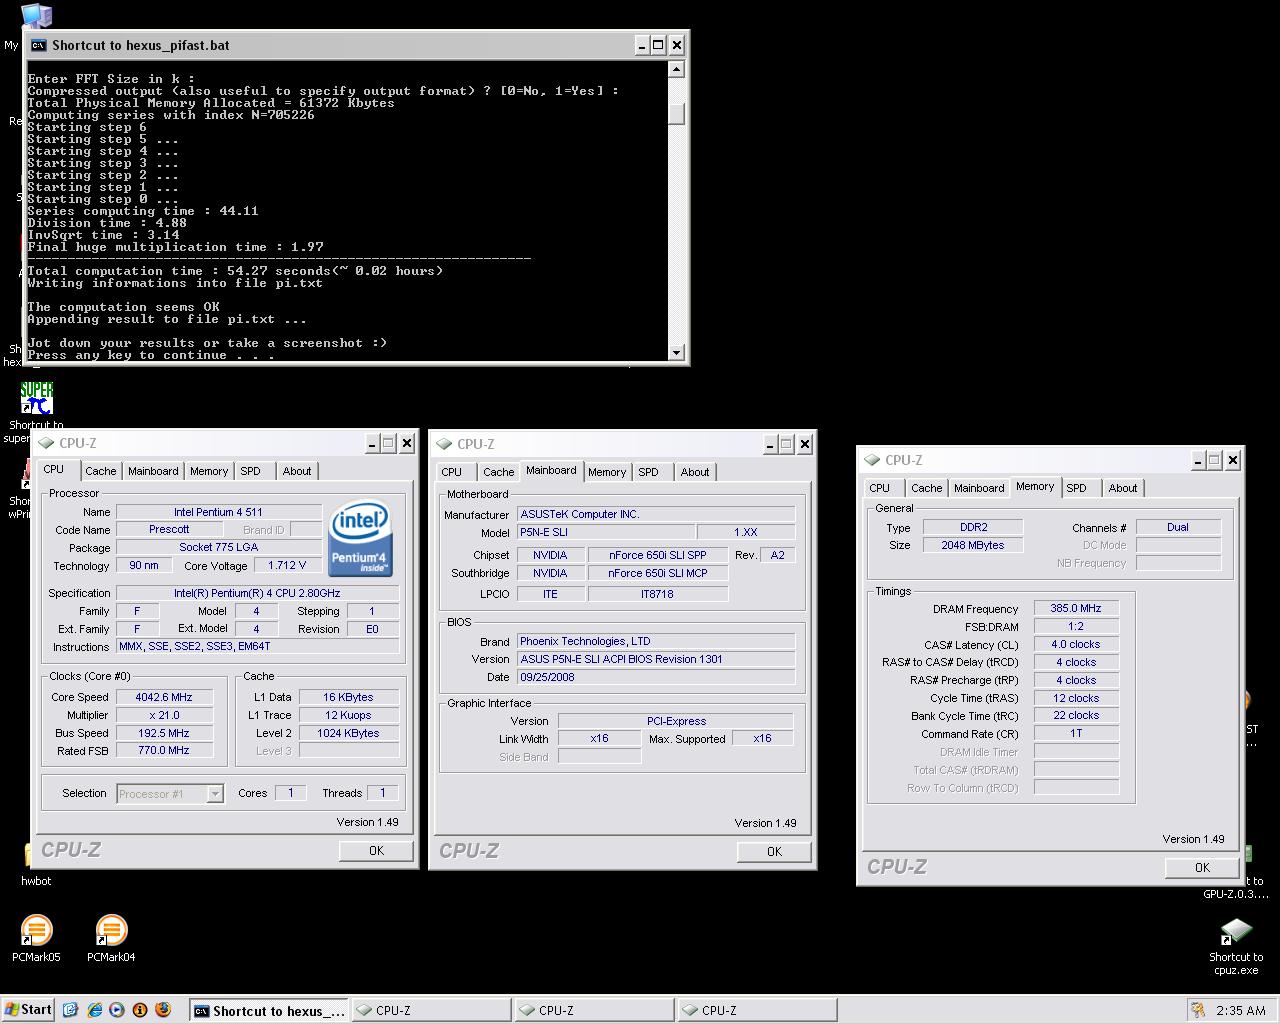Click the Command Rate value 1T
The width and height of the screenshot is (1280, 1024).
pos(1075,733)
